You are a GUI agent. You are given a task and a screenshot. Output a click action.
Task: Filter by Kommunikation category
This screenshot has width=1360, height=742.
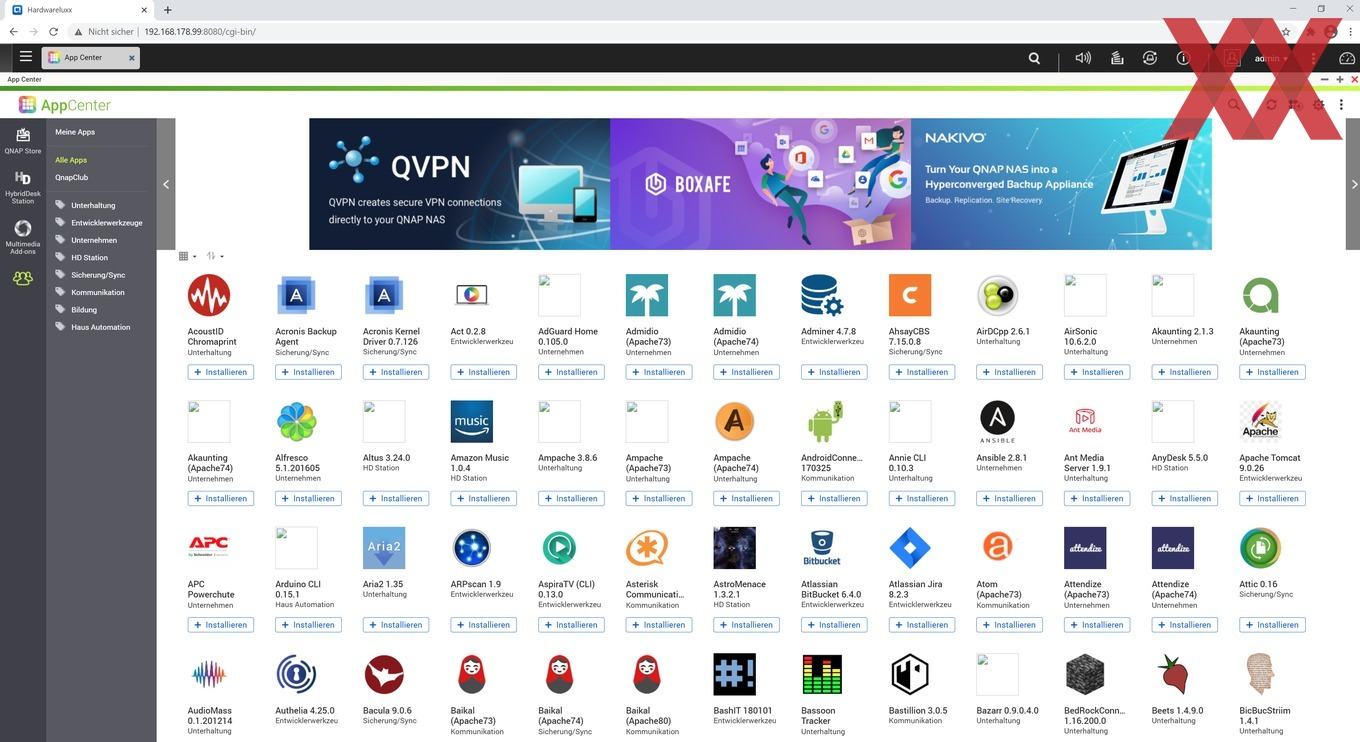click(x=98, y=292)
